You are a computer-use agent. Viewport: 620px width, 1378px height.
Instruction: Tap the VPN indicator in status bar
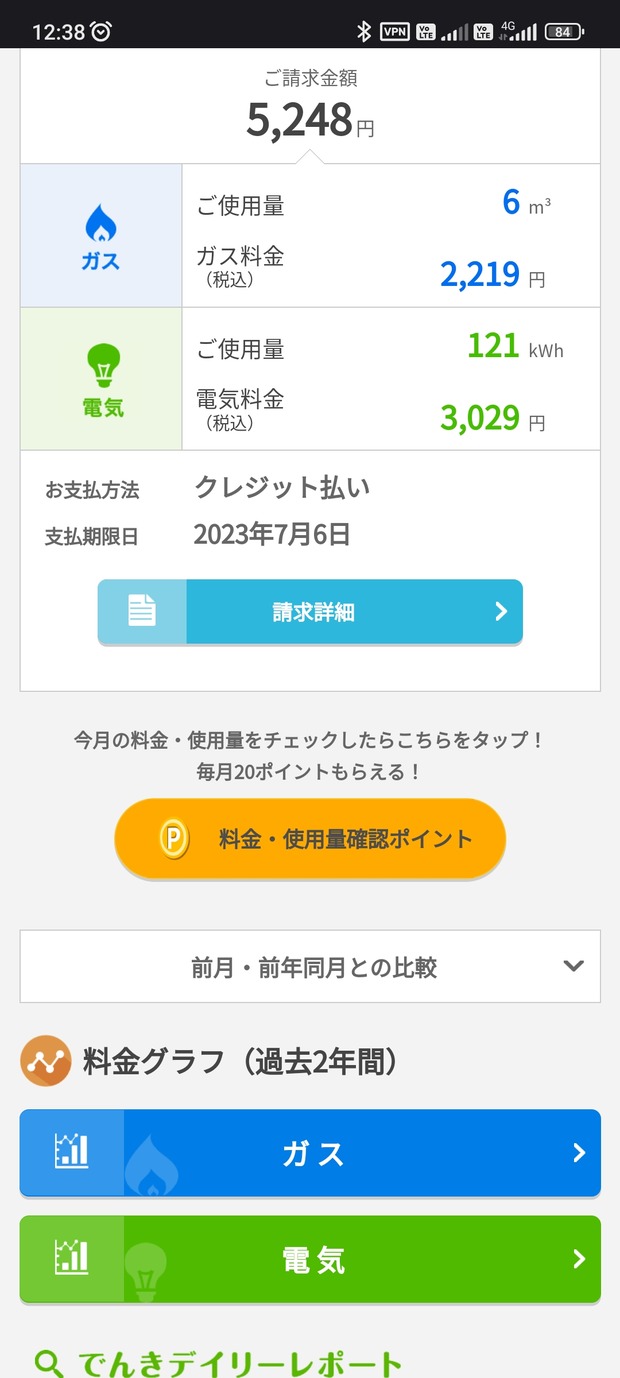(395, 32)
